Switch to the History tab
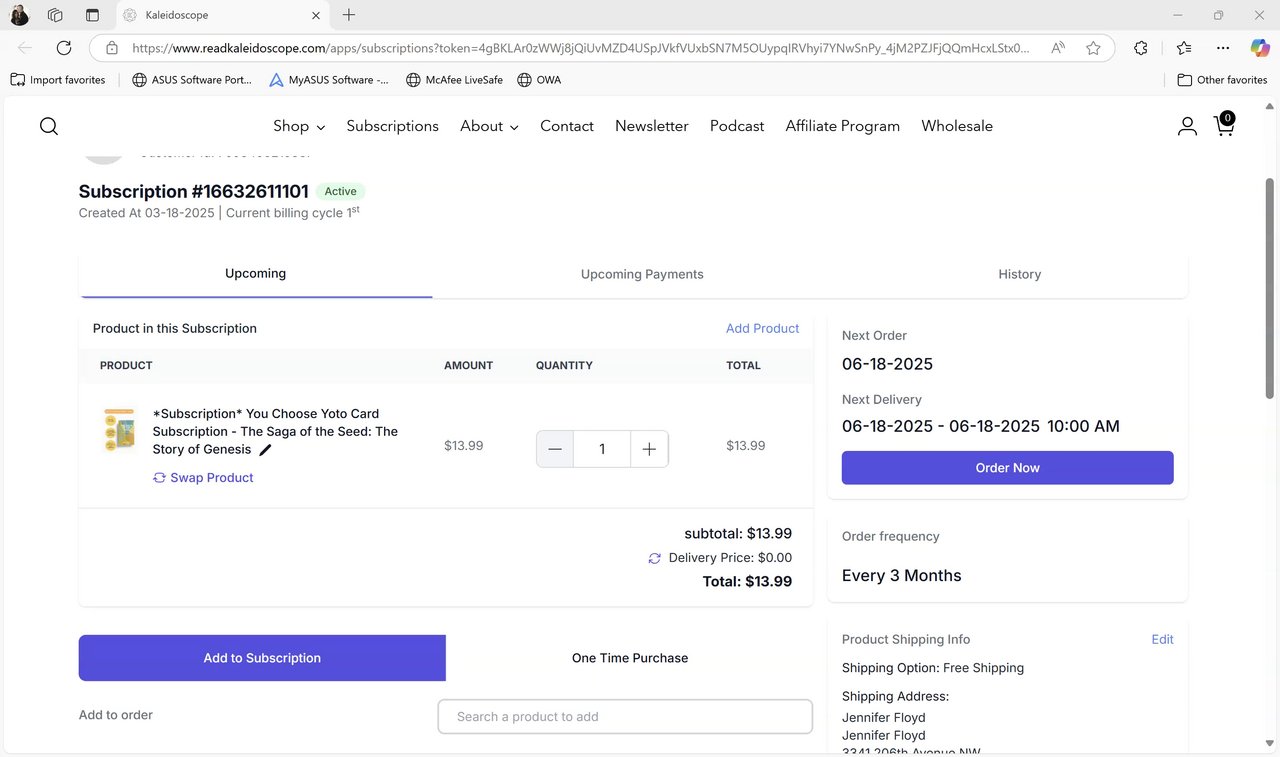This screenshot has height=757, width=1280. tap(1019, 274)
